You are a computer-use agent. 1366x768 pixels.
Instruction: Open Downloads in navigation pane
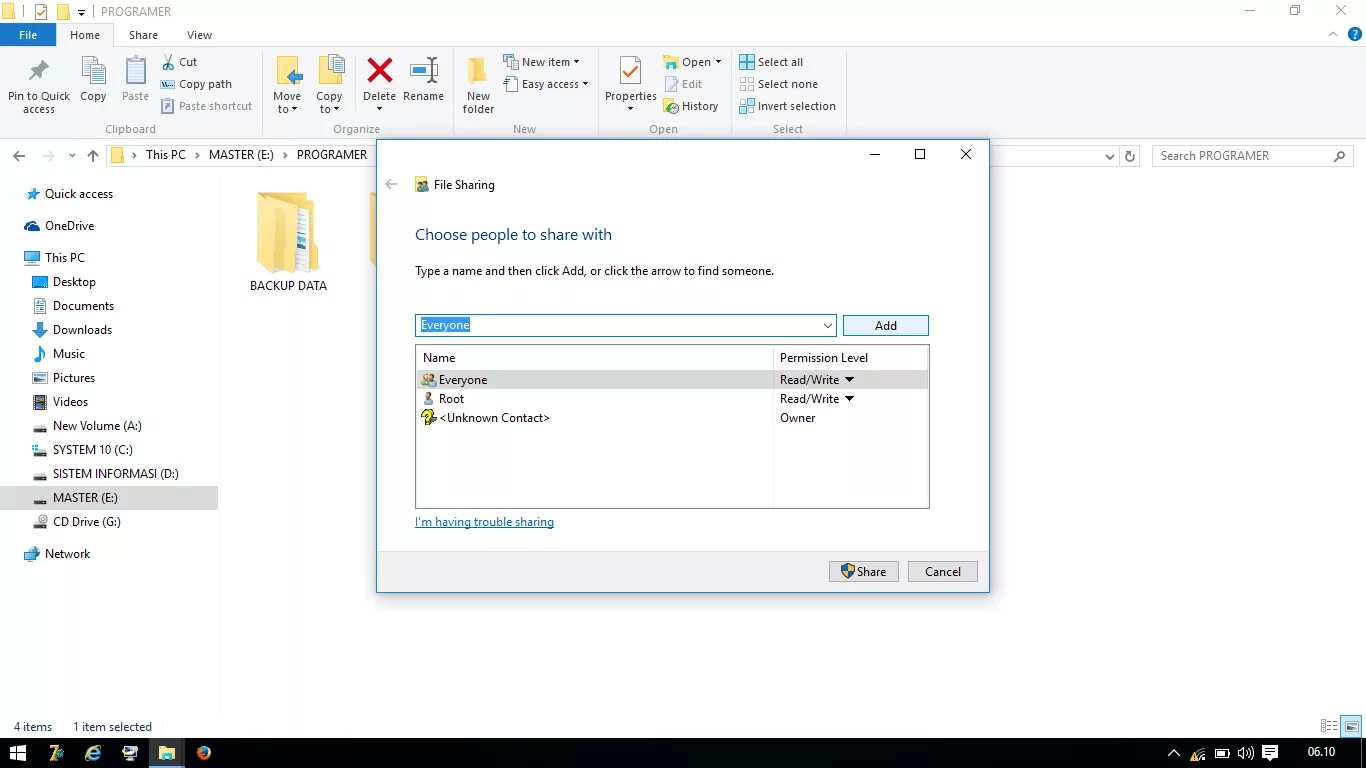pos(82,330)
